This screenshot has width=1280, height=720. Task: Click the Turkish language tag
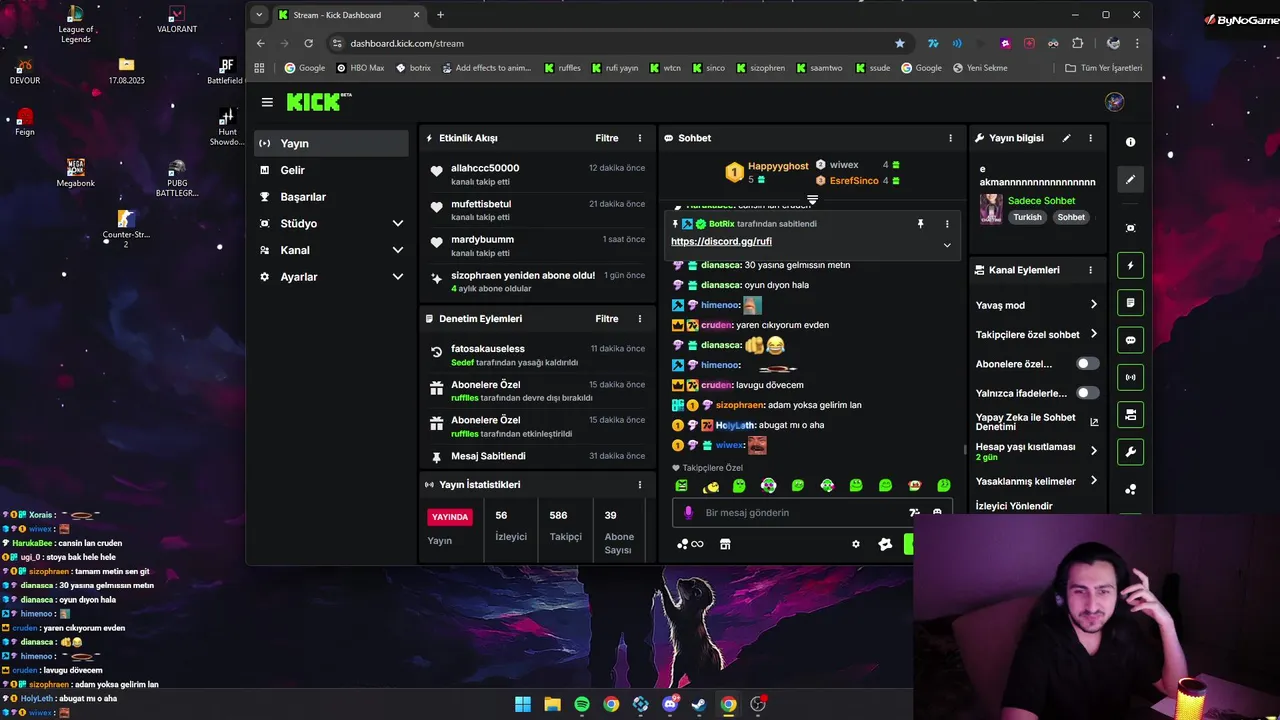point(1027,217)
